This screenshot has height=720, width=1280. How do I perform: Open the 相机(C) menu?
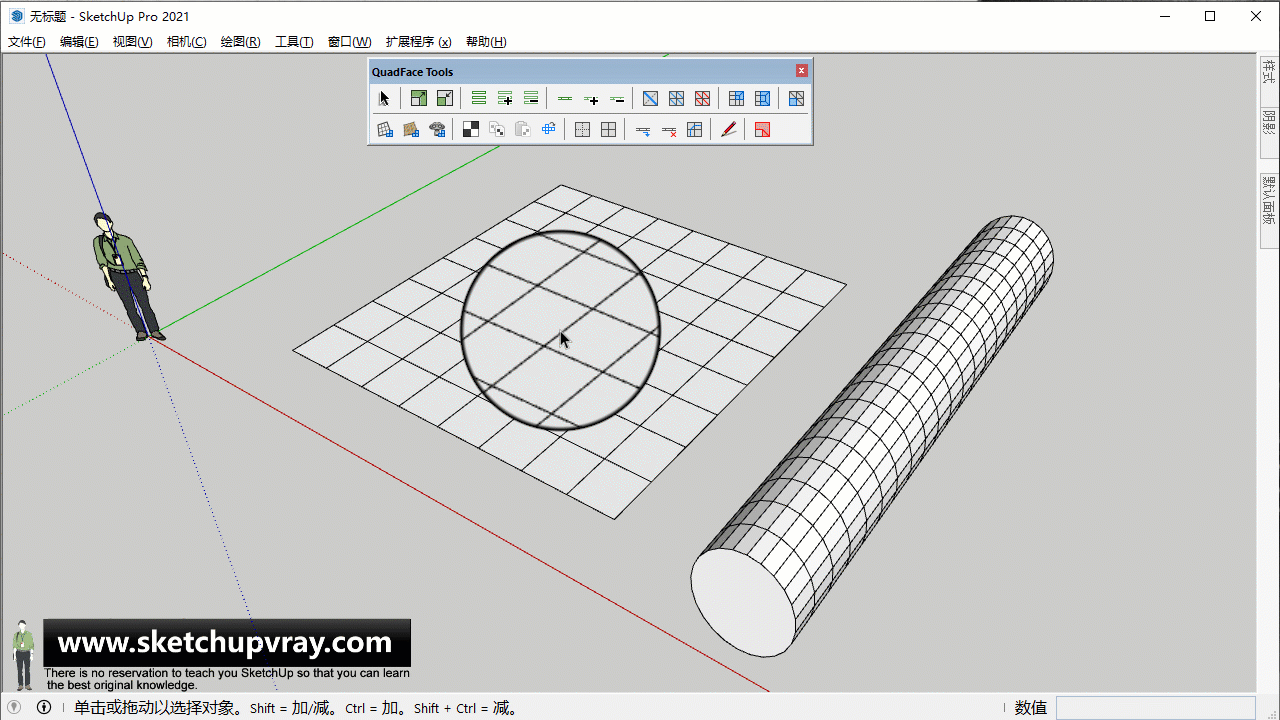(186, 42)
